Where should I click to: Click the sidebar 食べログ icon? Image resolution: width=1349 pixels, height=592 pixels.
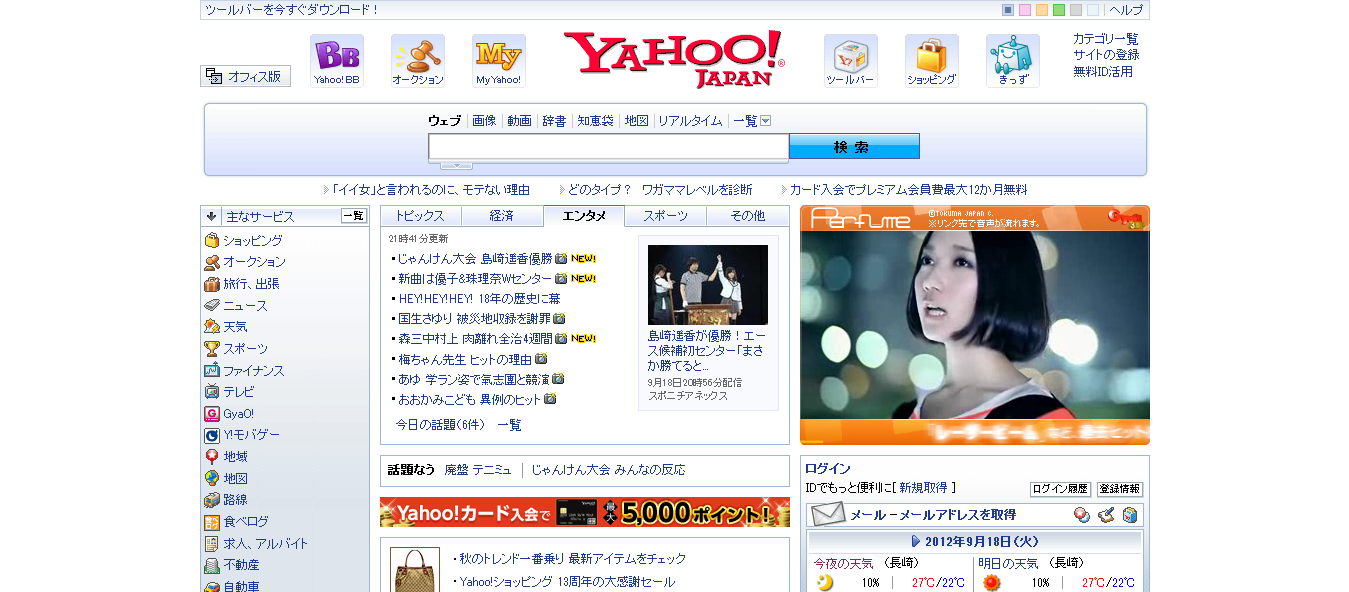[x=212, y=522]
